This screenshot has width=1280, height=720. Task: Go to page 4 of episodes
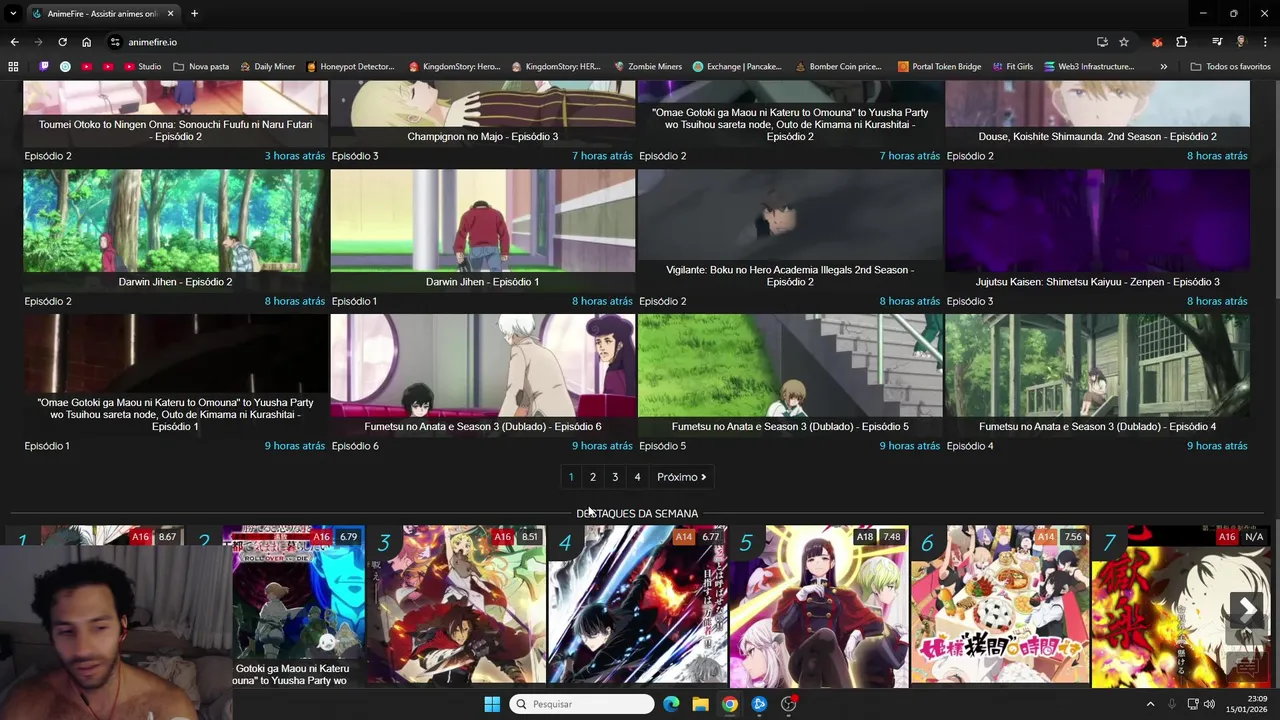(637, 477)
